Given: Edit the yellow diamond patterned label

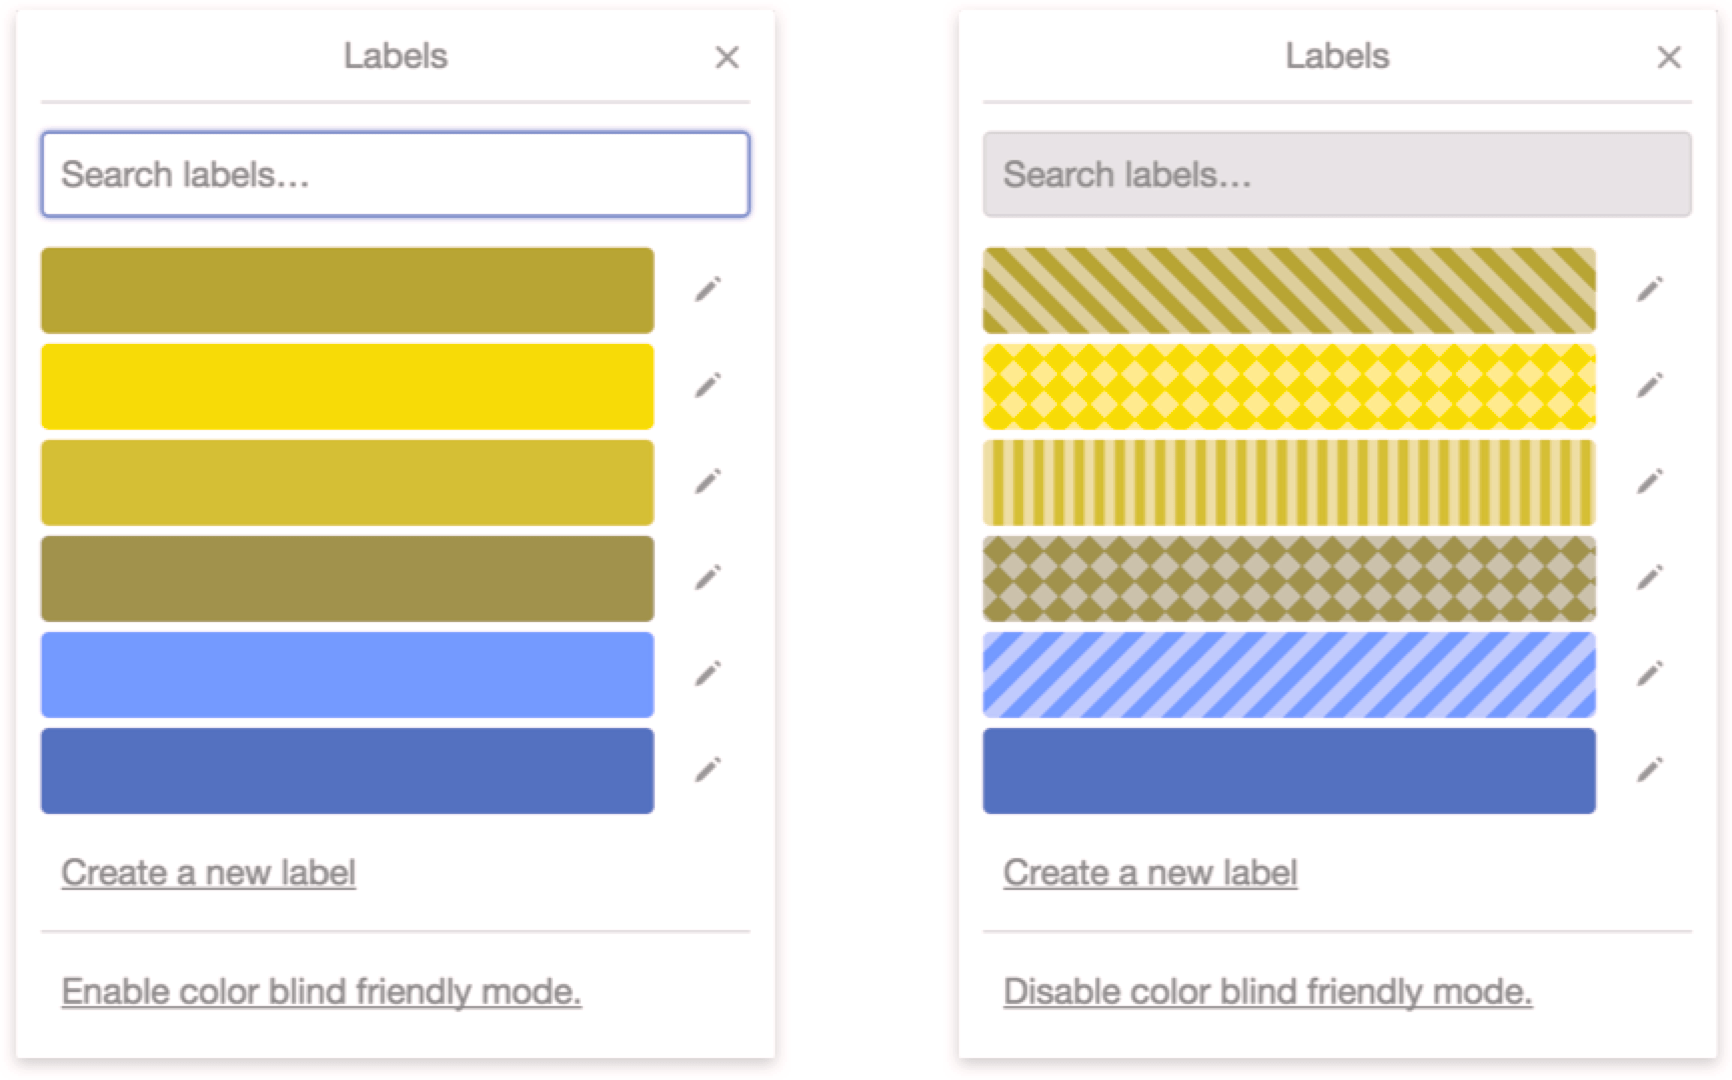Looking at the screenshot, I should (x=1650, y=386).
